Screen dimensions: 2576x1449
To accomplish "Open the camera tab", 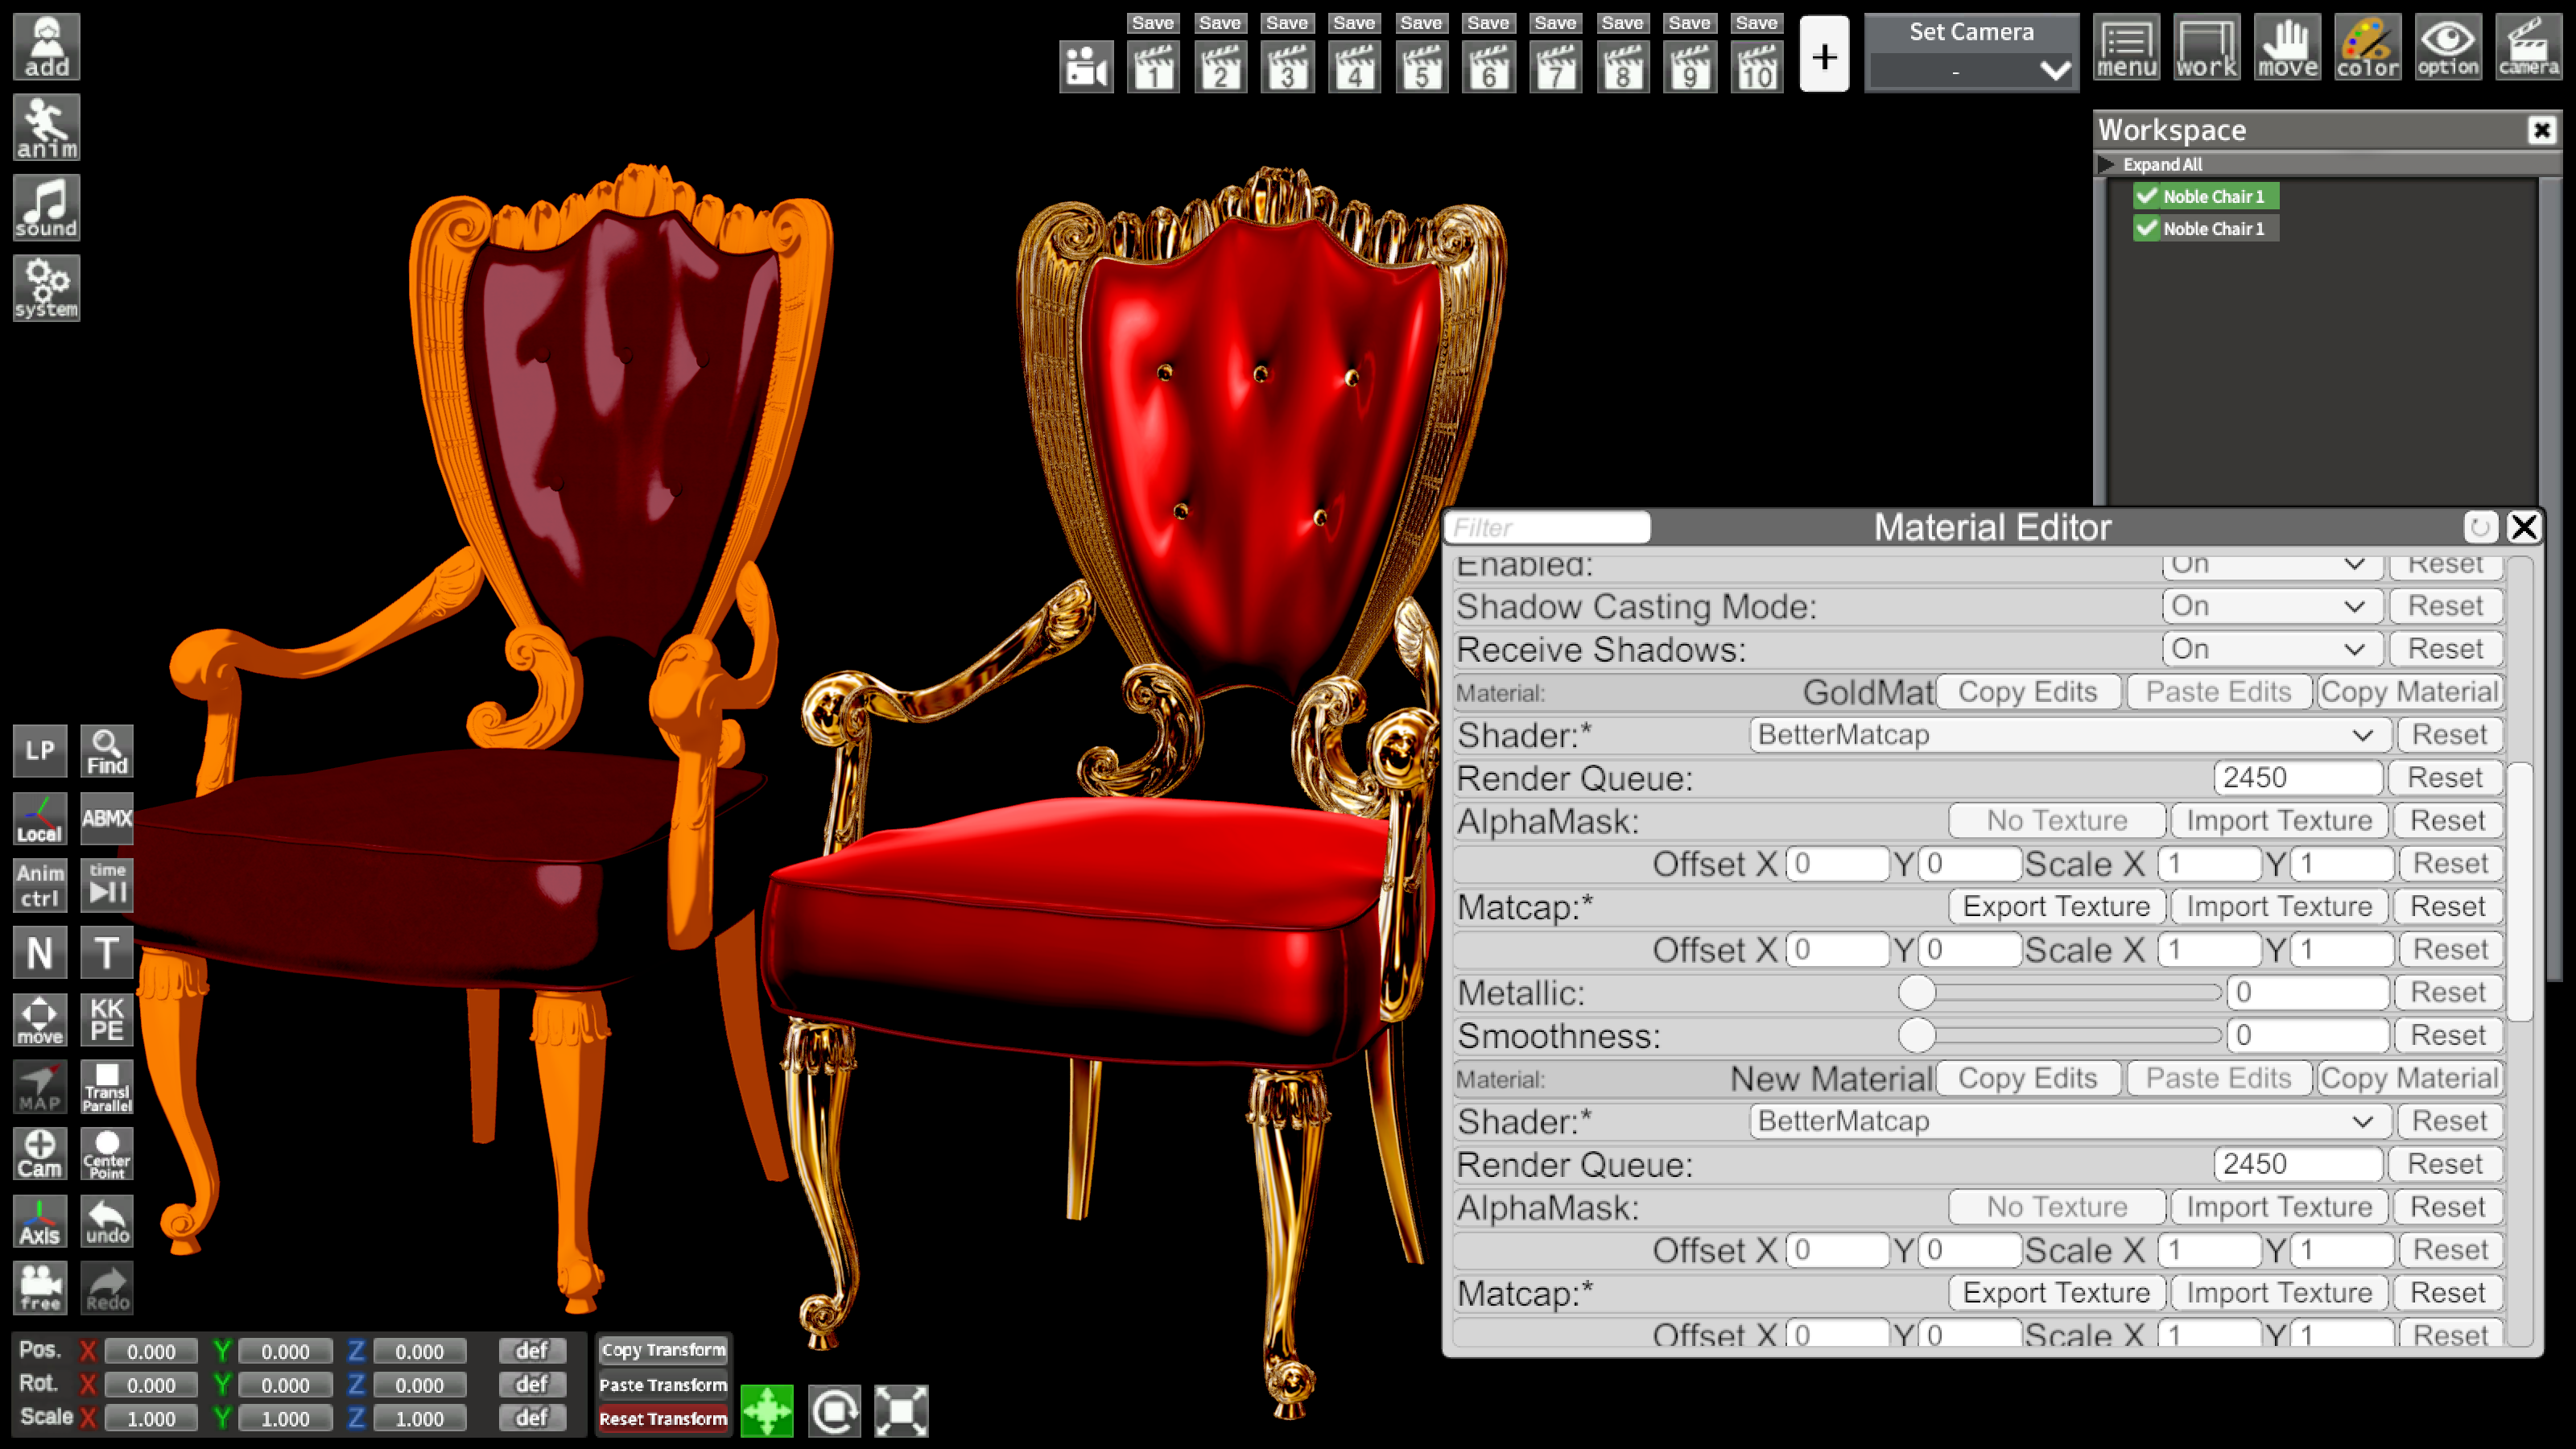I will (x=2528, y=46).
